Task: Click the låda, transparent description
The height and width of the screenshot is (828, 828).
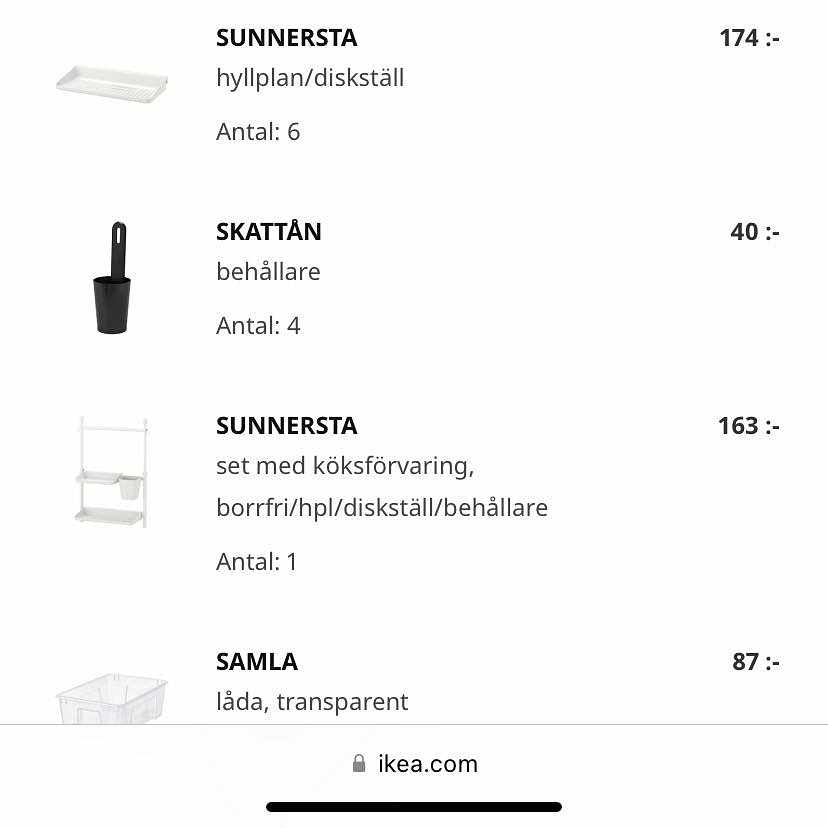Action: click(312, 702)
